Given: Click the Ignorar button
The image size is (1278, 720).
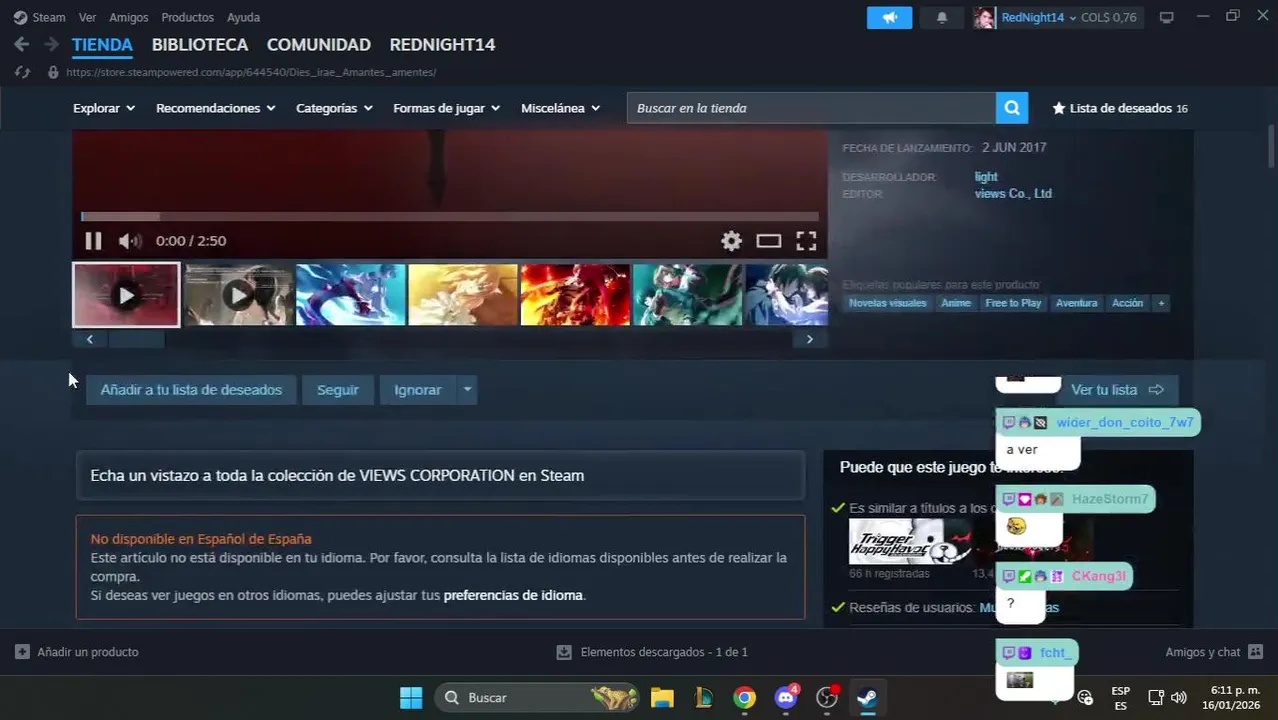Looking at the screenshot, I should pyautogui.click(x=418, y=390).
